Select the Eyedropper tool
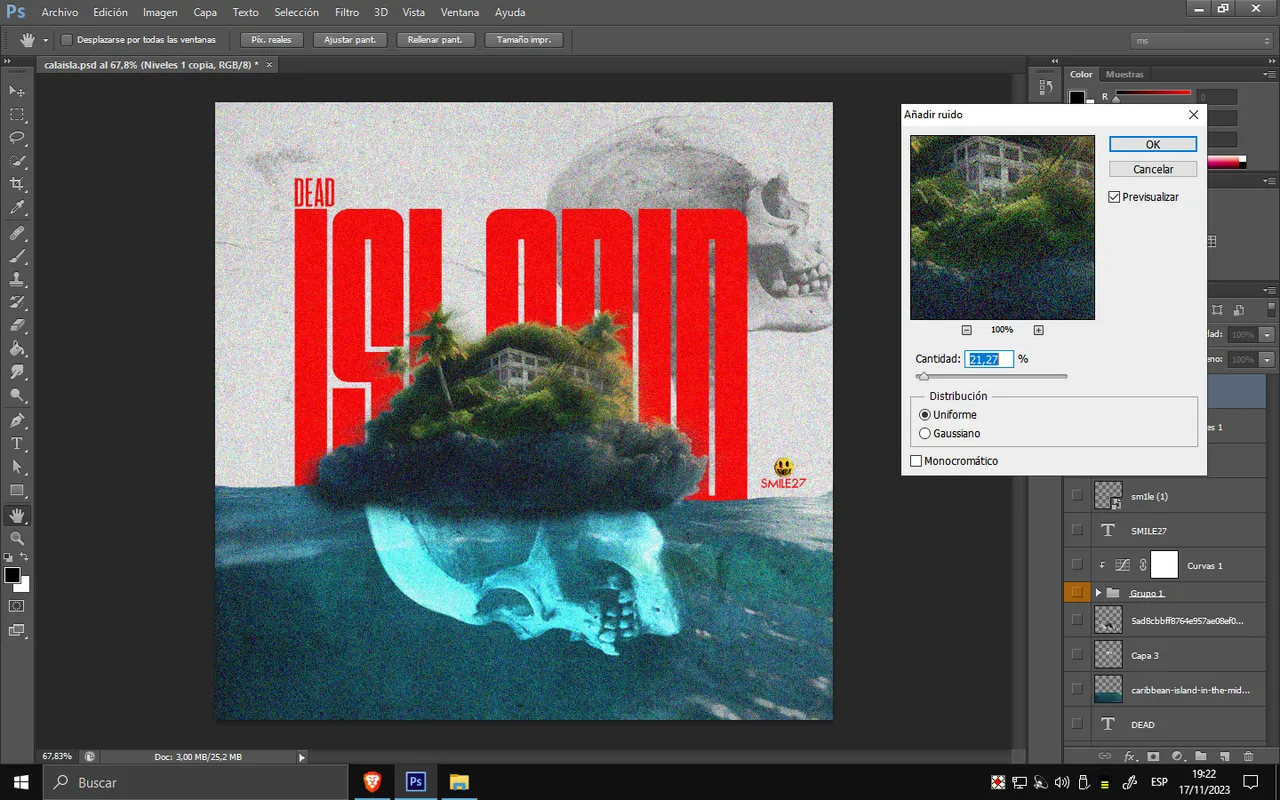Image resolution: width=1280 pixels, height=800 pixels. [x=17, y=208]
